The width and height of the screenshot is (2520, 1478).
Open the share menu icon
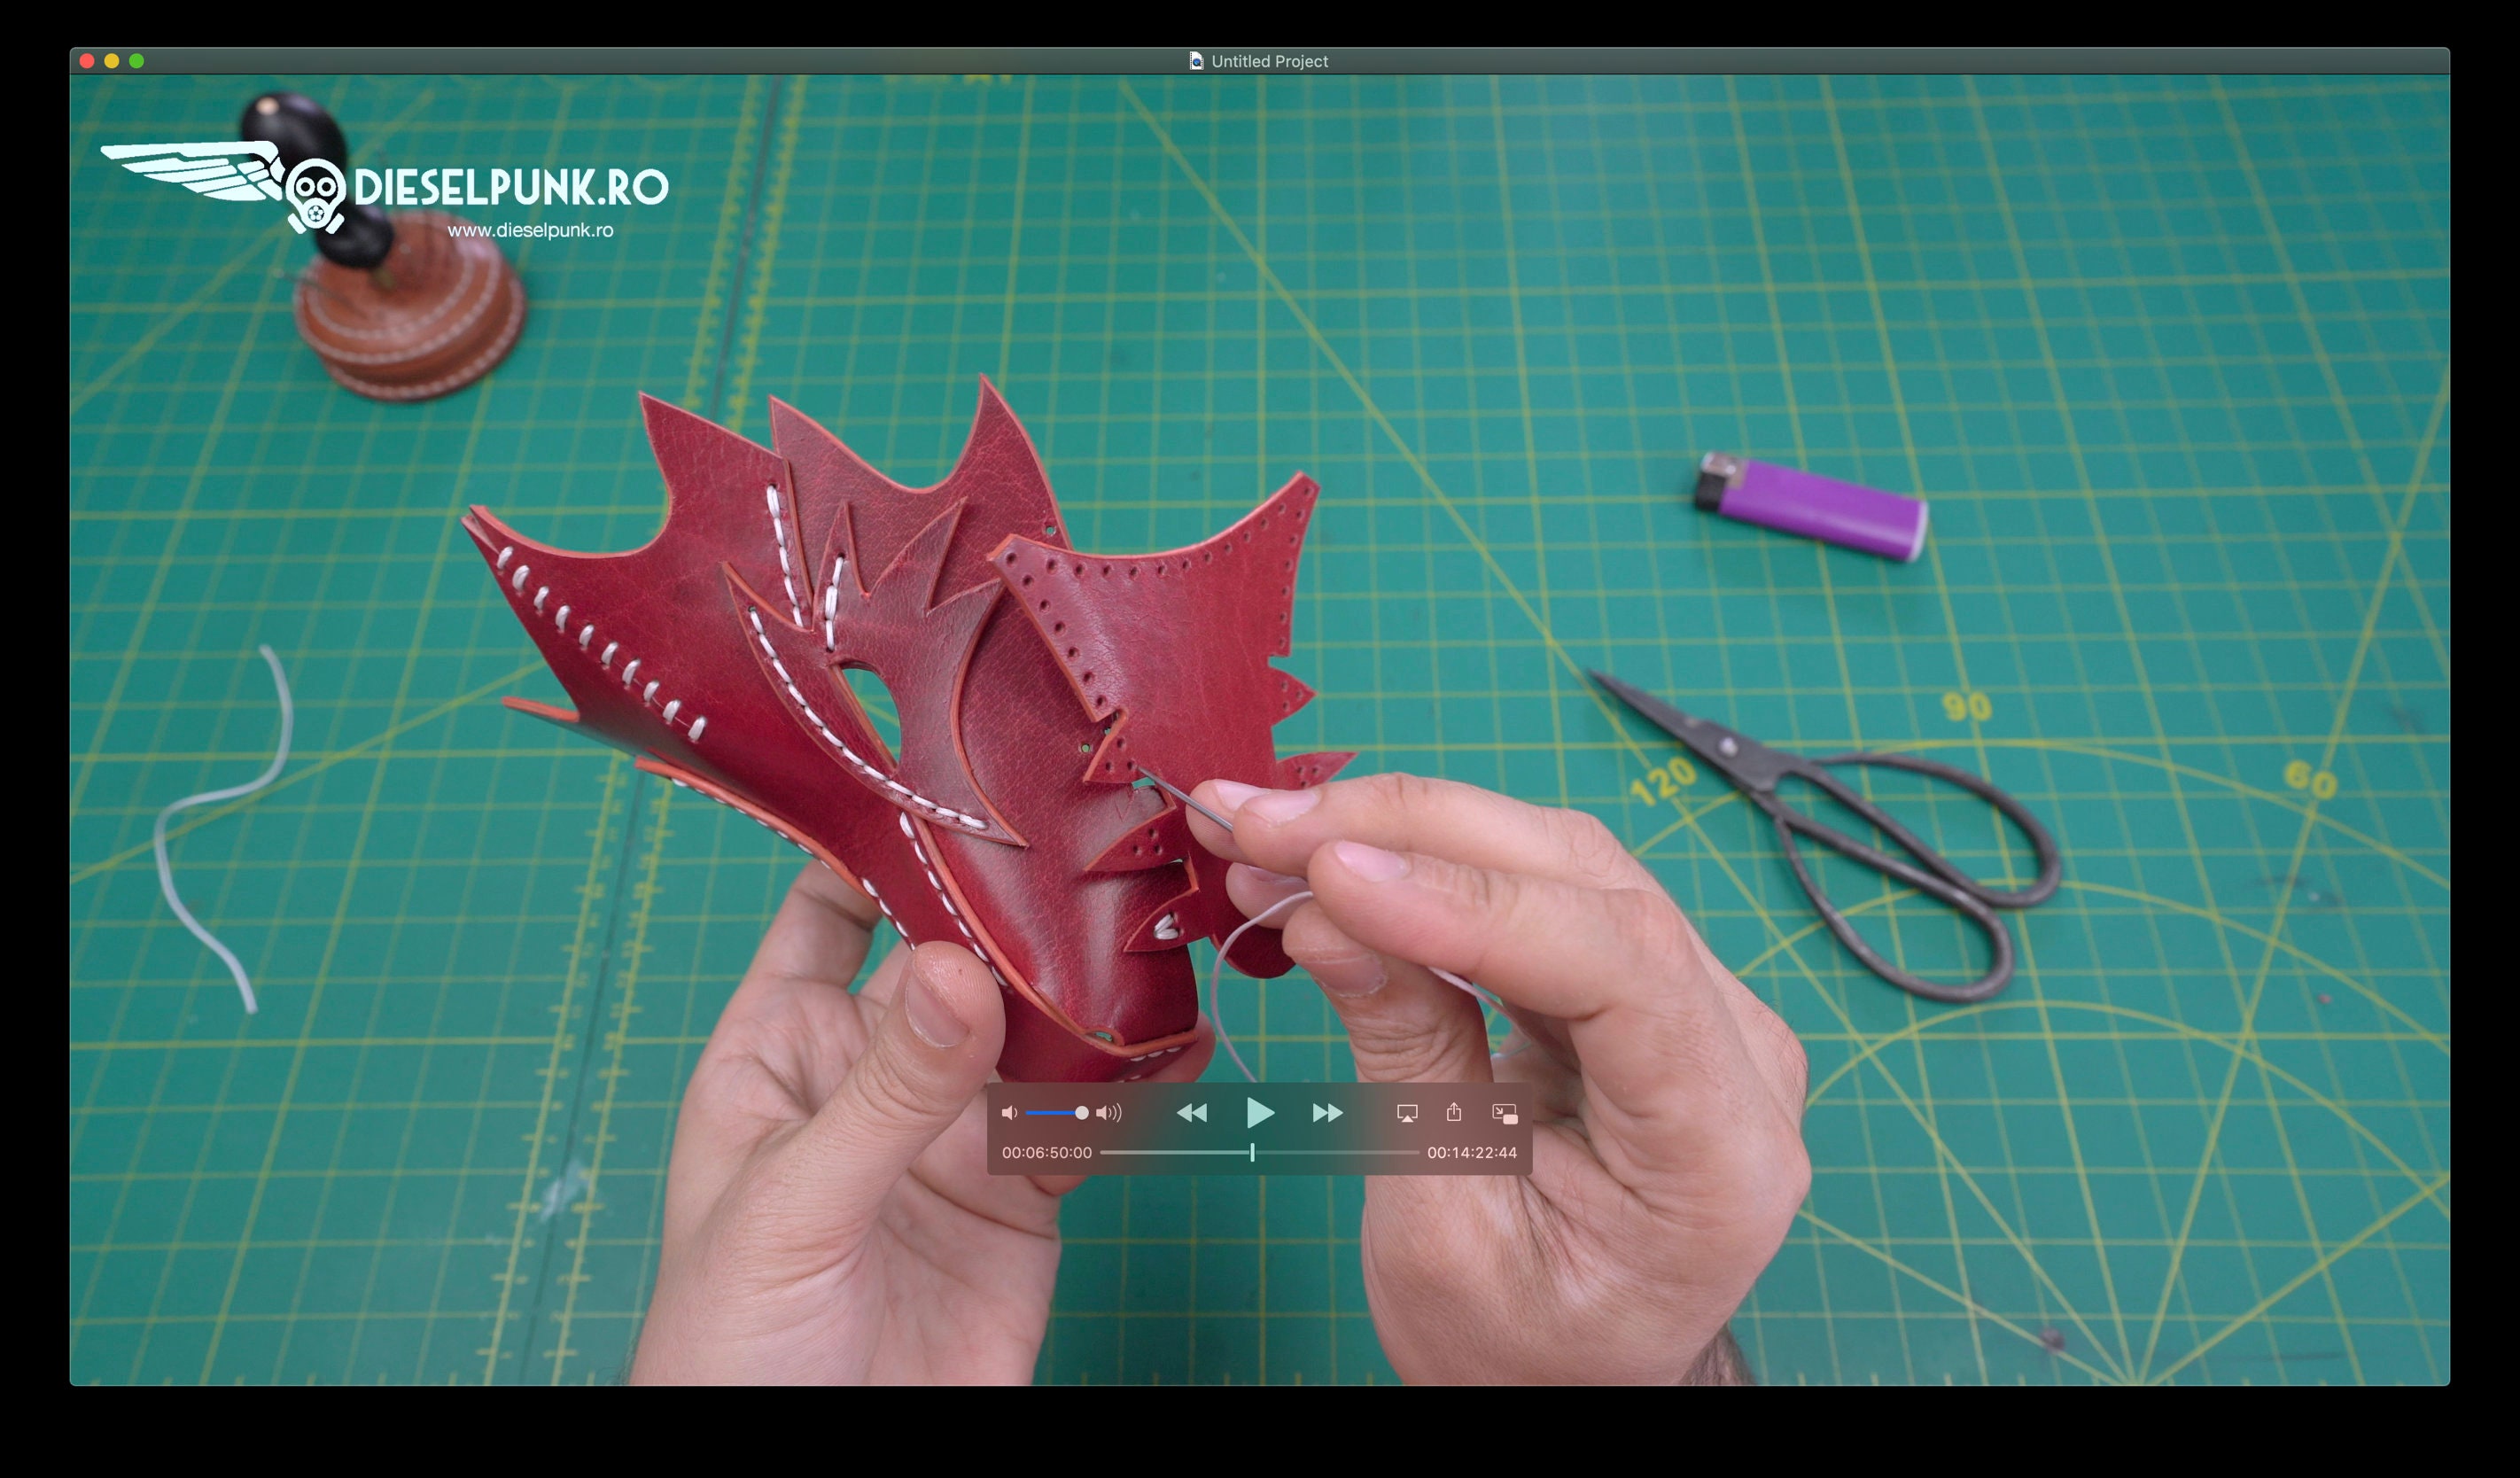point(1454,1111)
